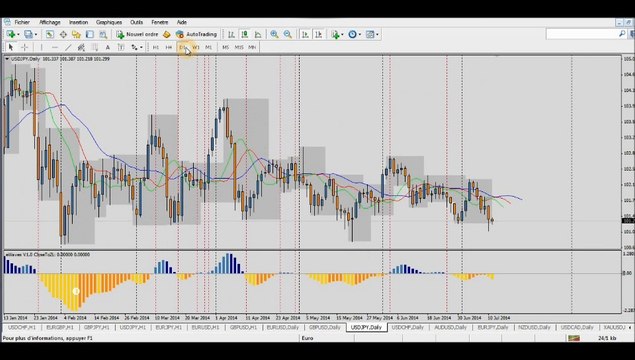
Task: Zoom out of the chart
Action: coord(288,34)
